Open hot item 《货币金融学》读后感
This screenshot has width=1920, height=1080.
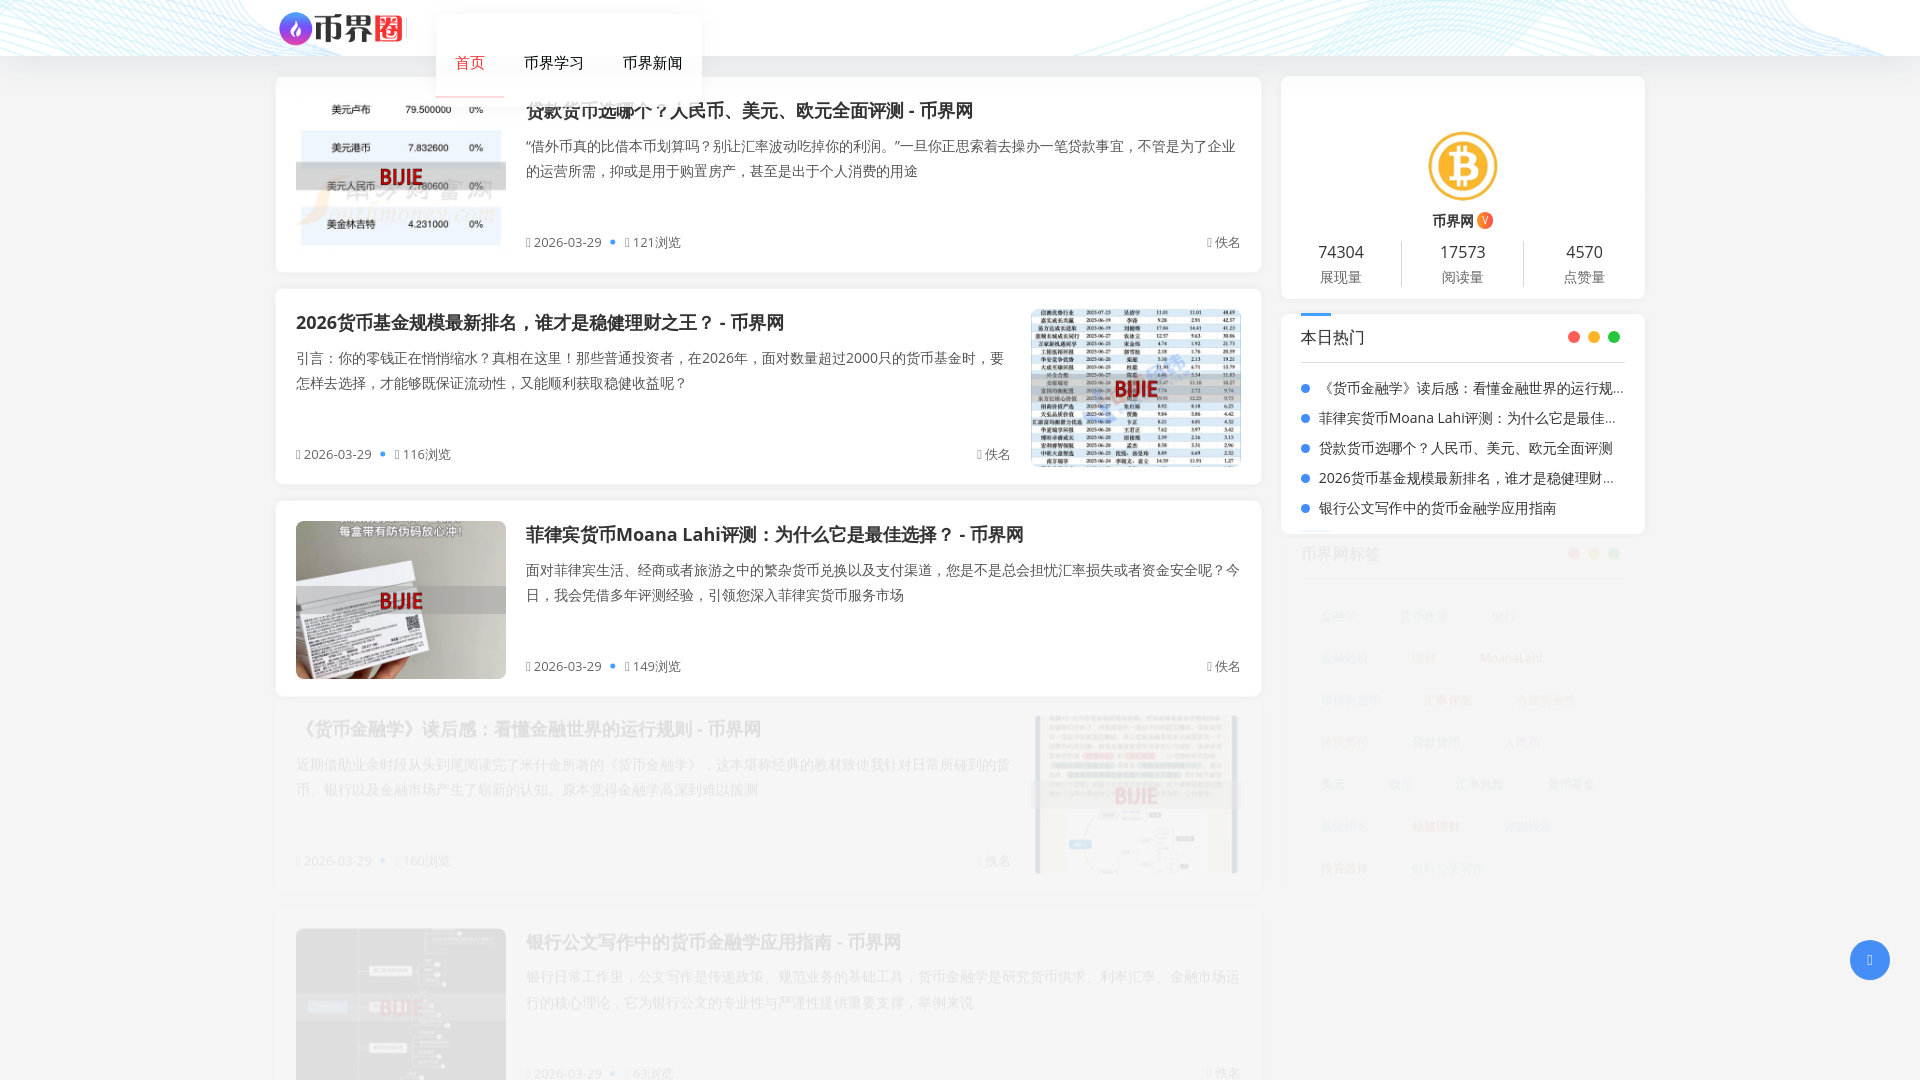pos(1471,388)
